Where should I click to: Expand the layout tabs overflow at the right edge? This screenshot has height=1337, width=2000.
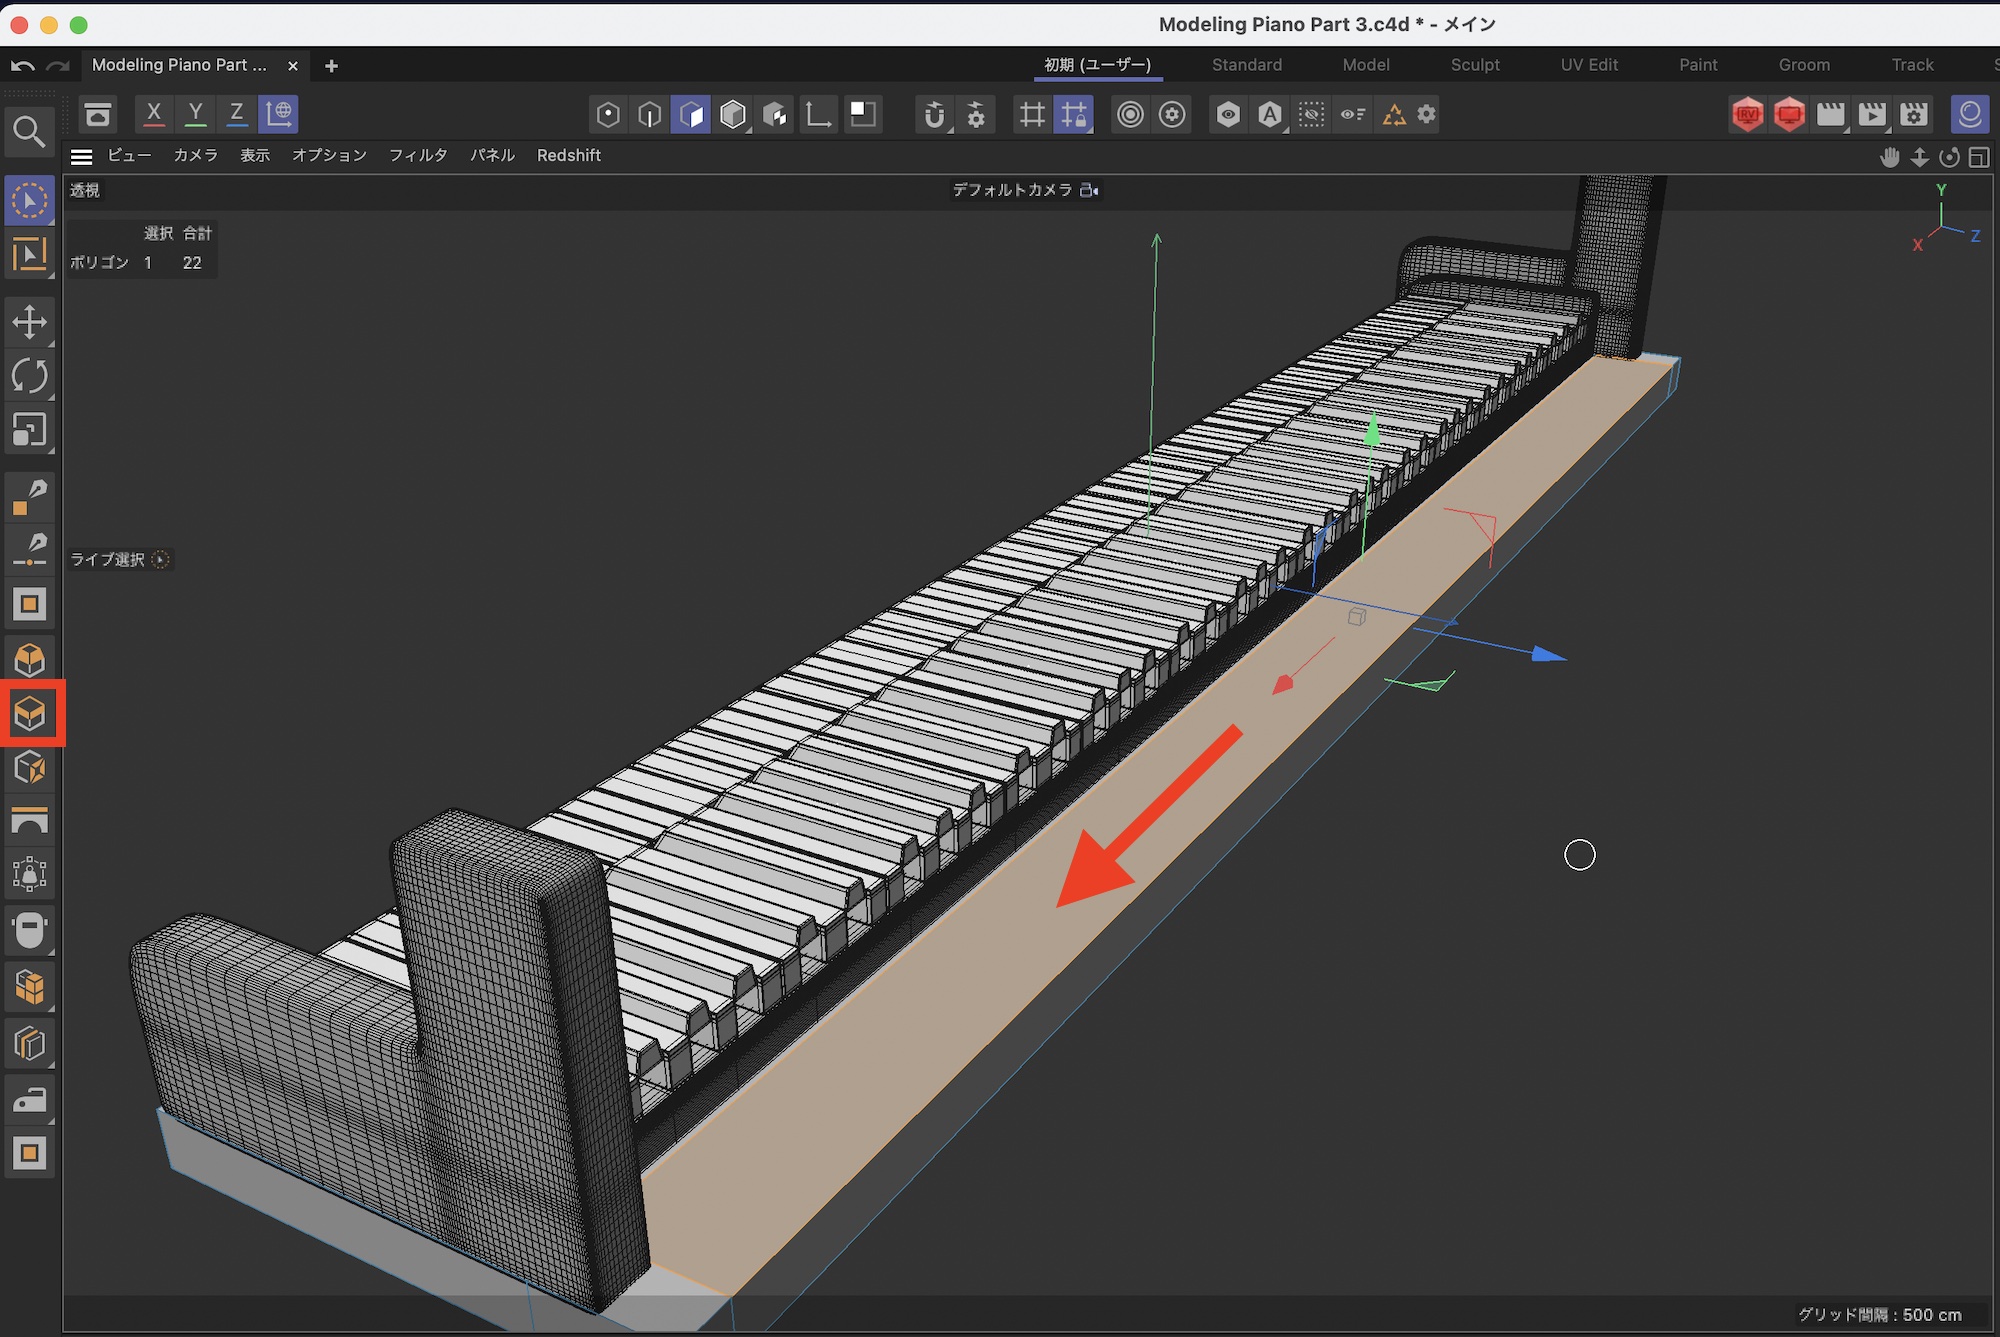pyautogui.click(x=1994, y=65)
